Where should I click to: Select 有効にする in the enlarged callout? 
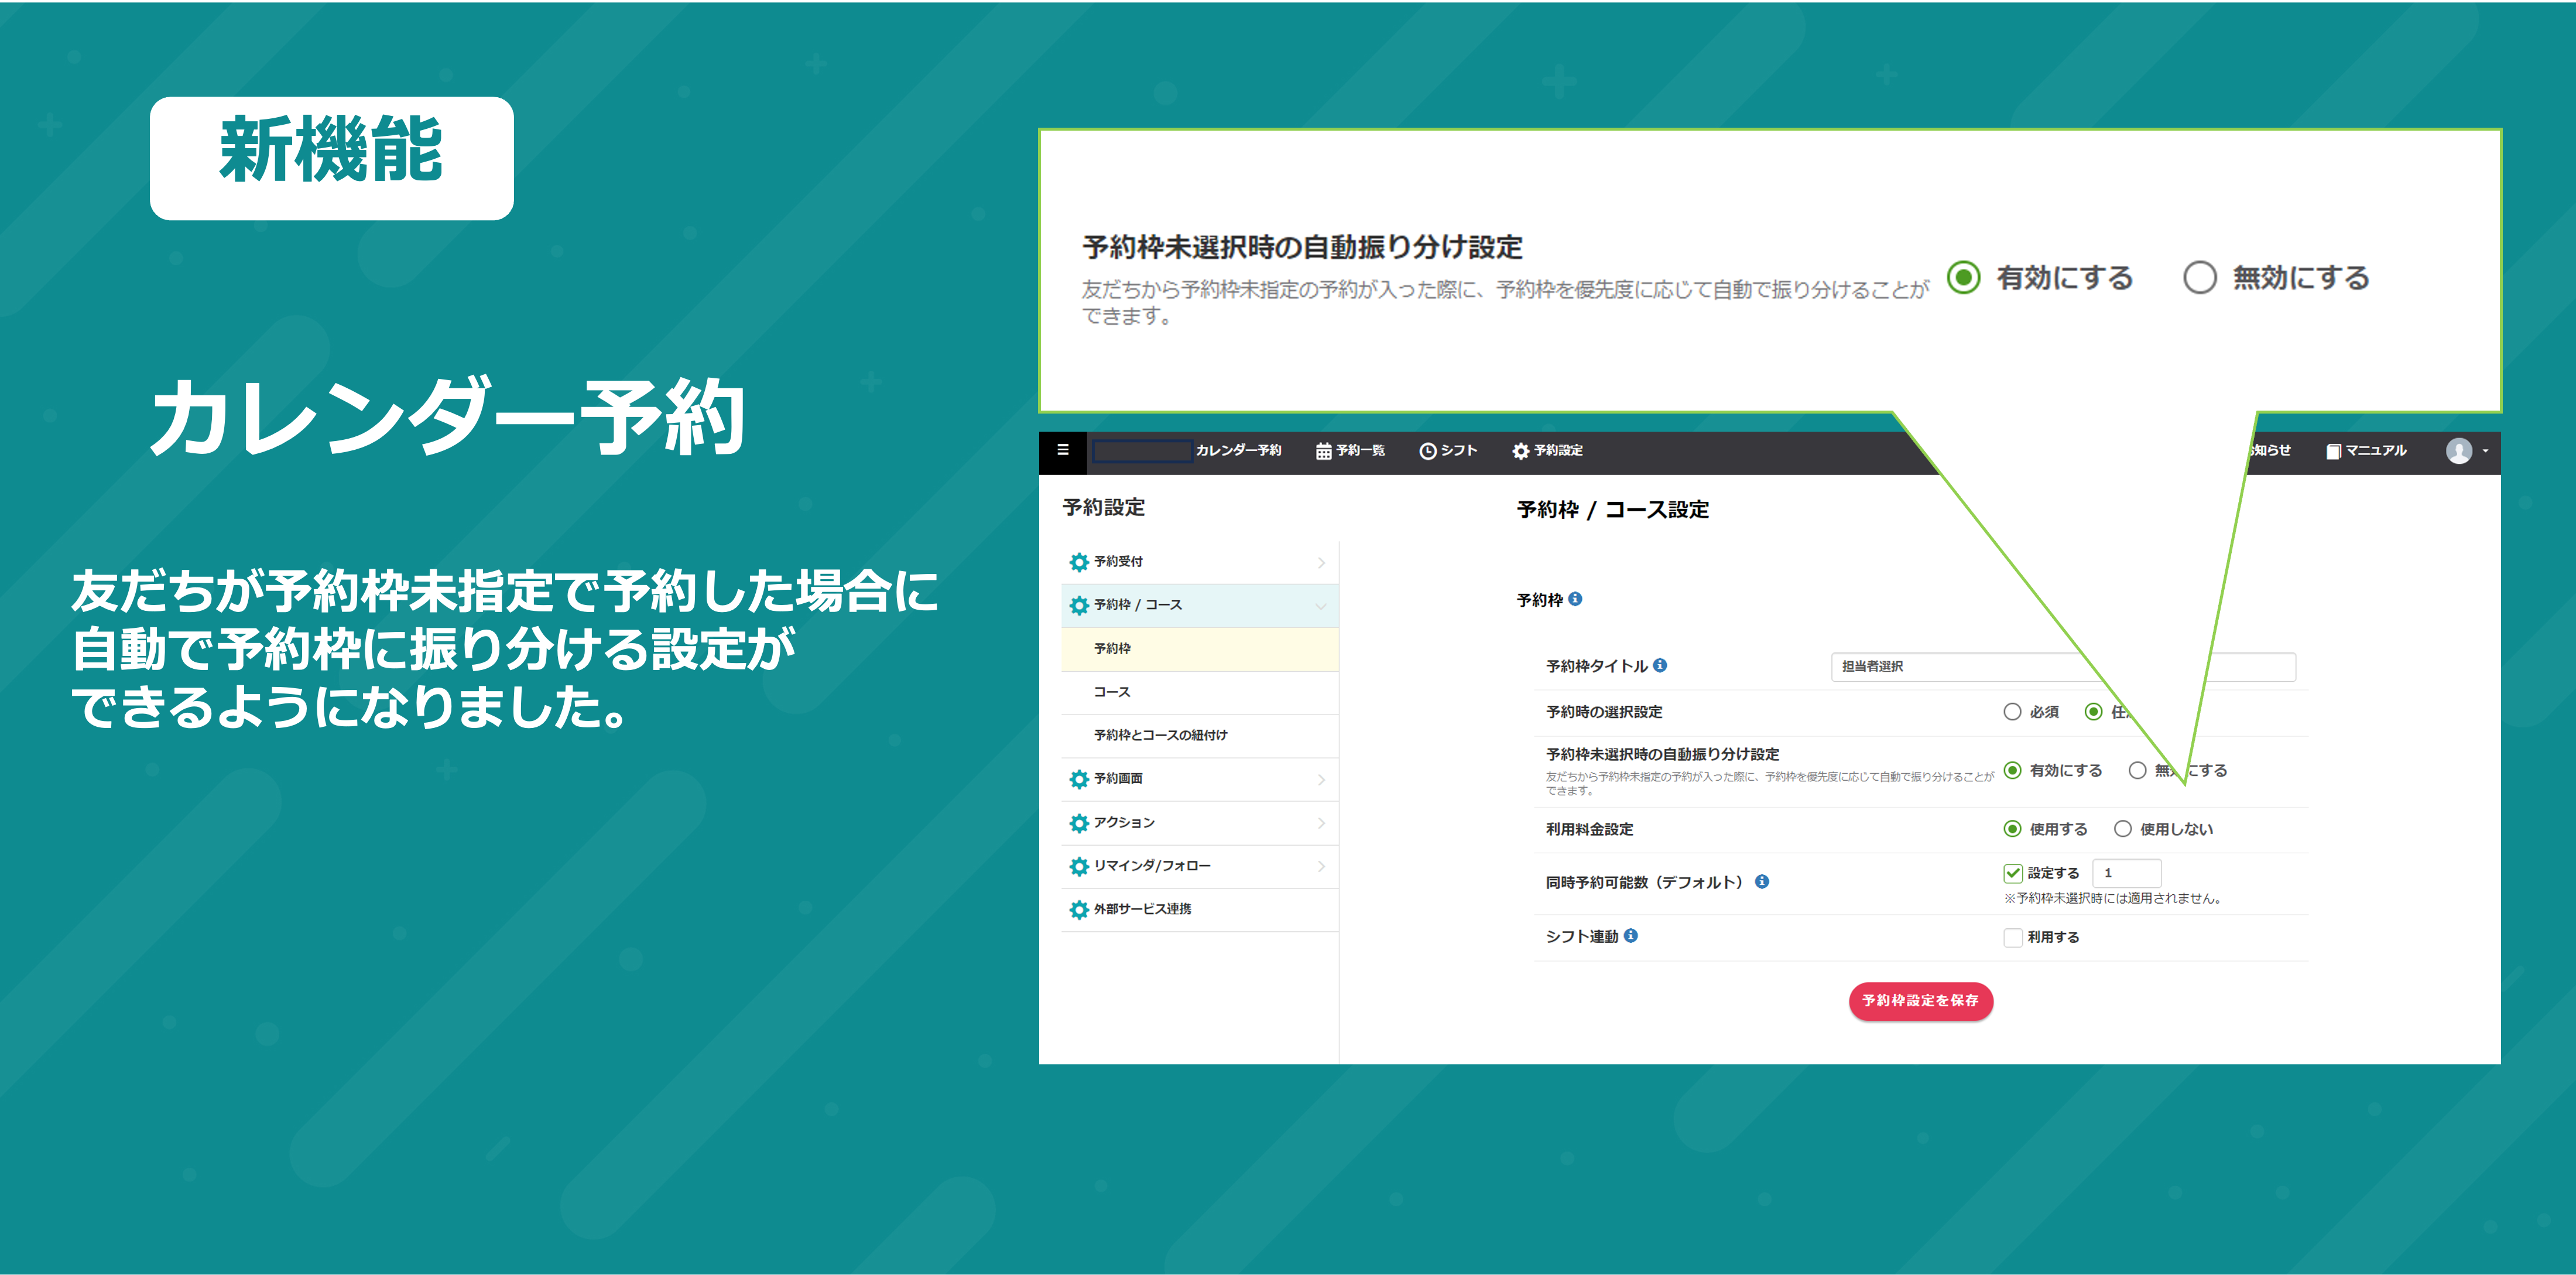(x=1964, y=277)
